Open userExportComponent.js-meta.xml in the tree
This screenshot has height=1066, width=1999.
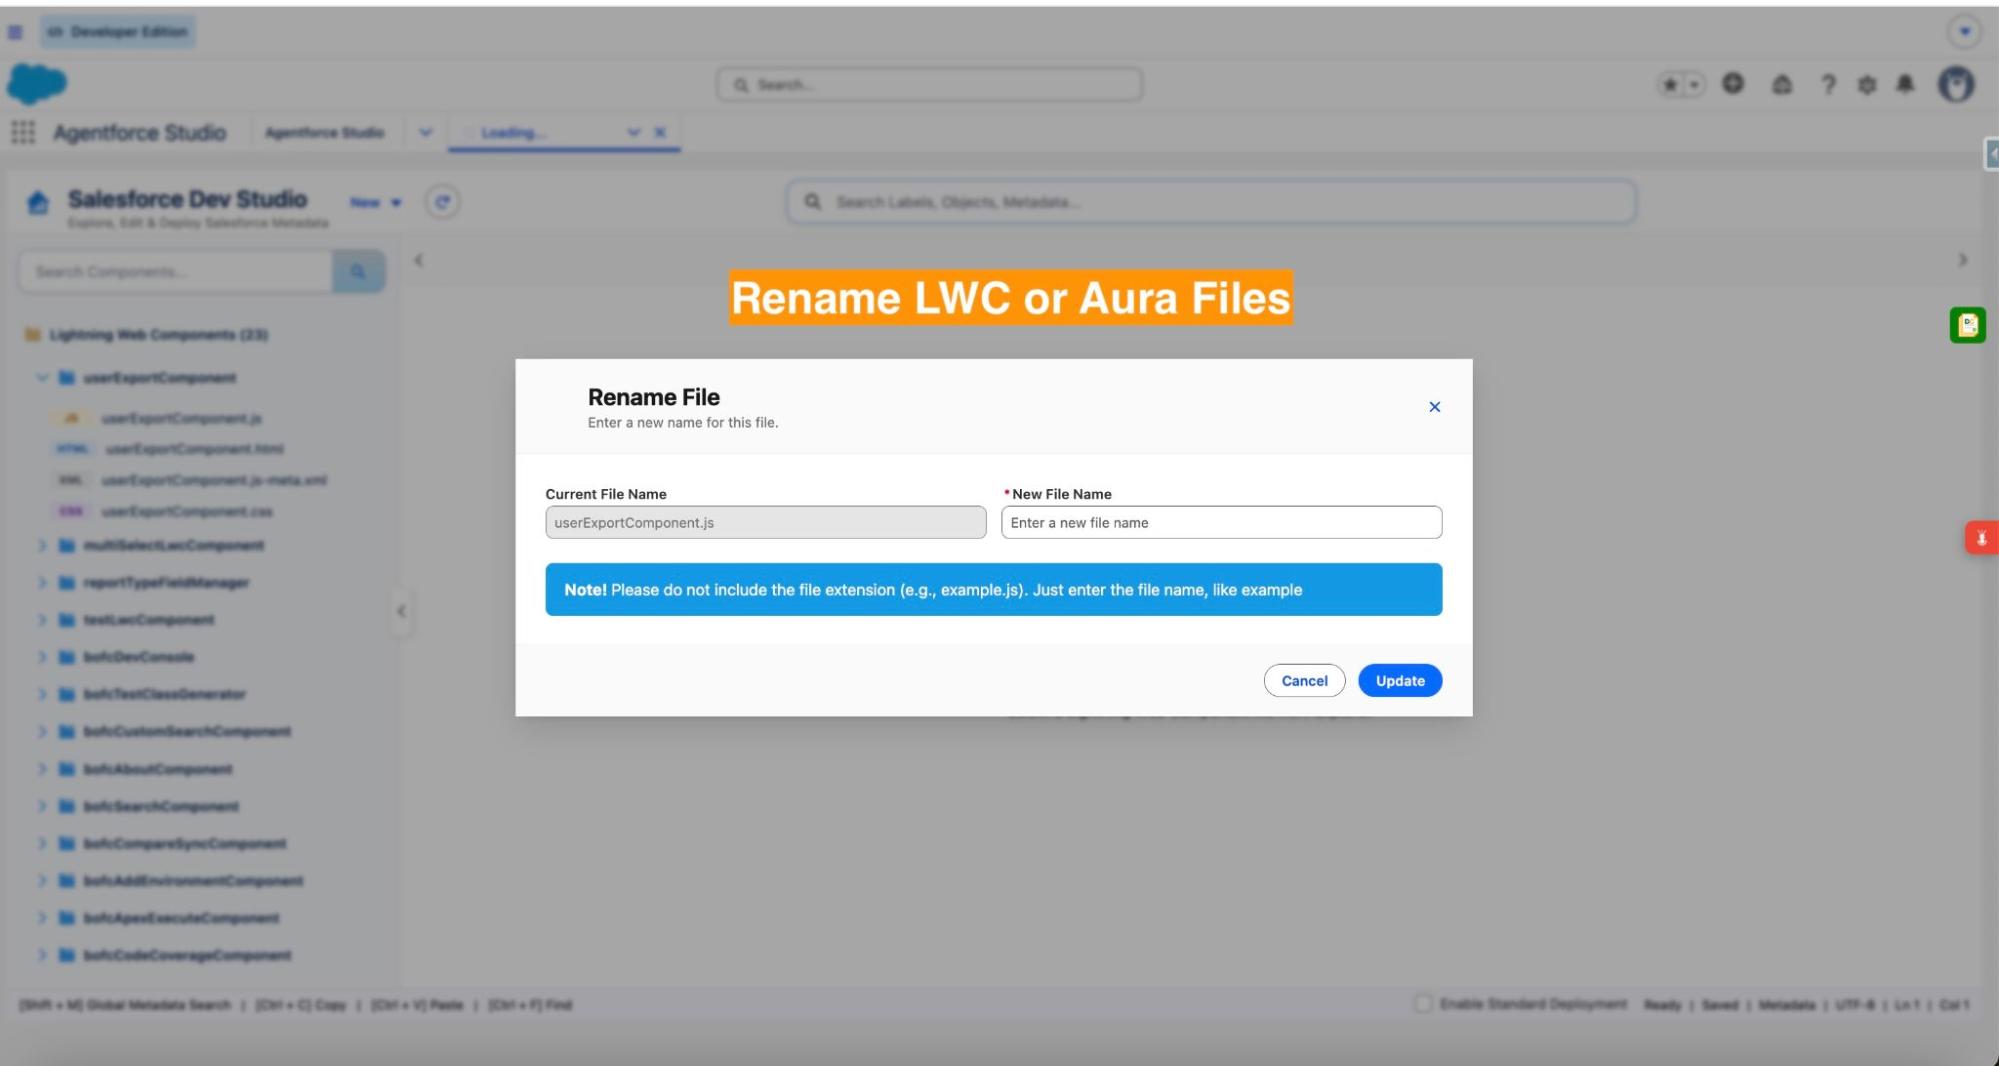pyautogui.click(x=214, y=480)
